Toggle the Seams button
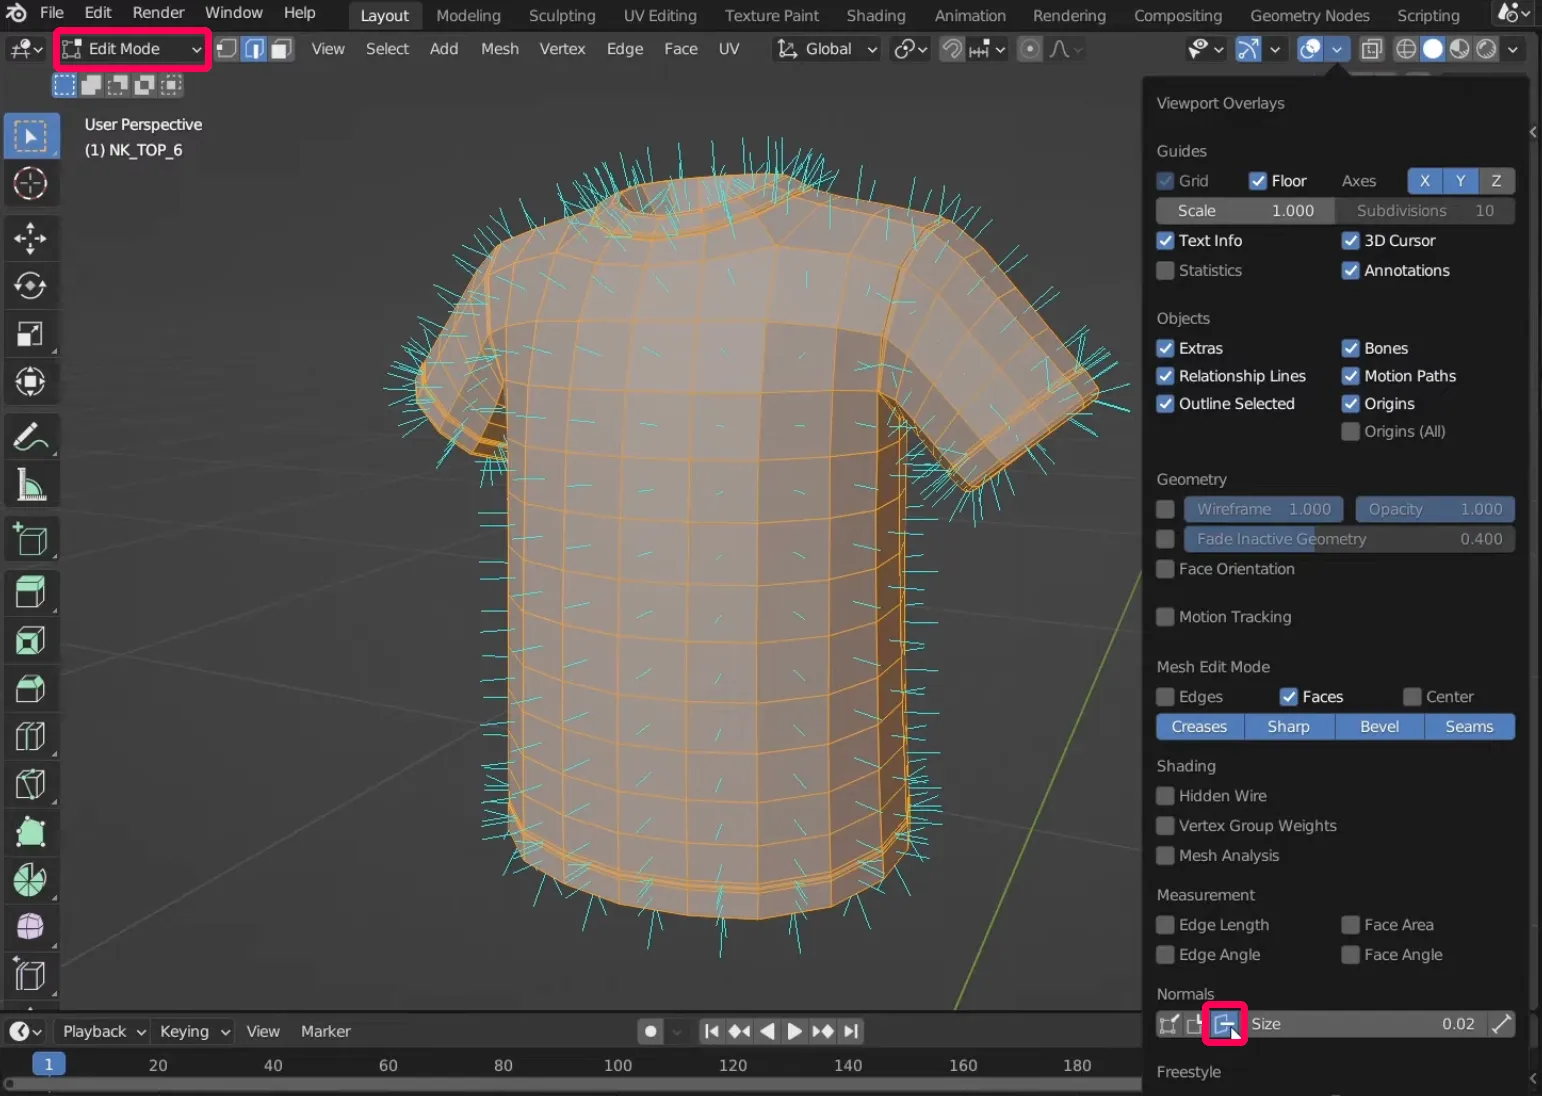This screenshot has height=1096, width=1542. 1470,727
